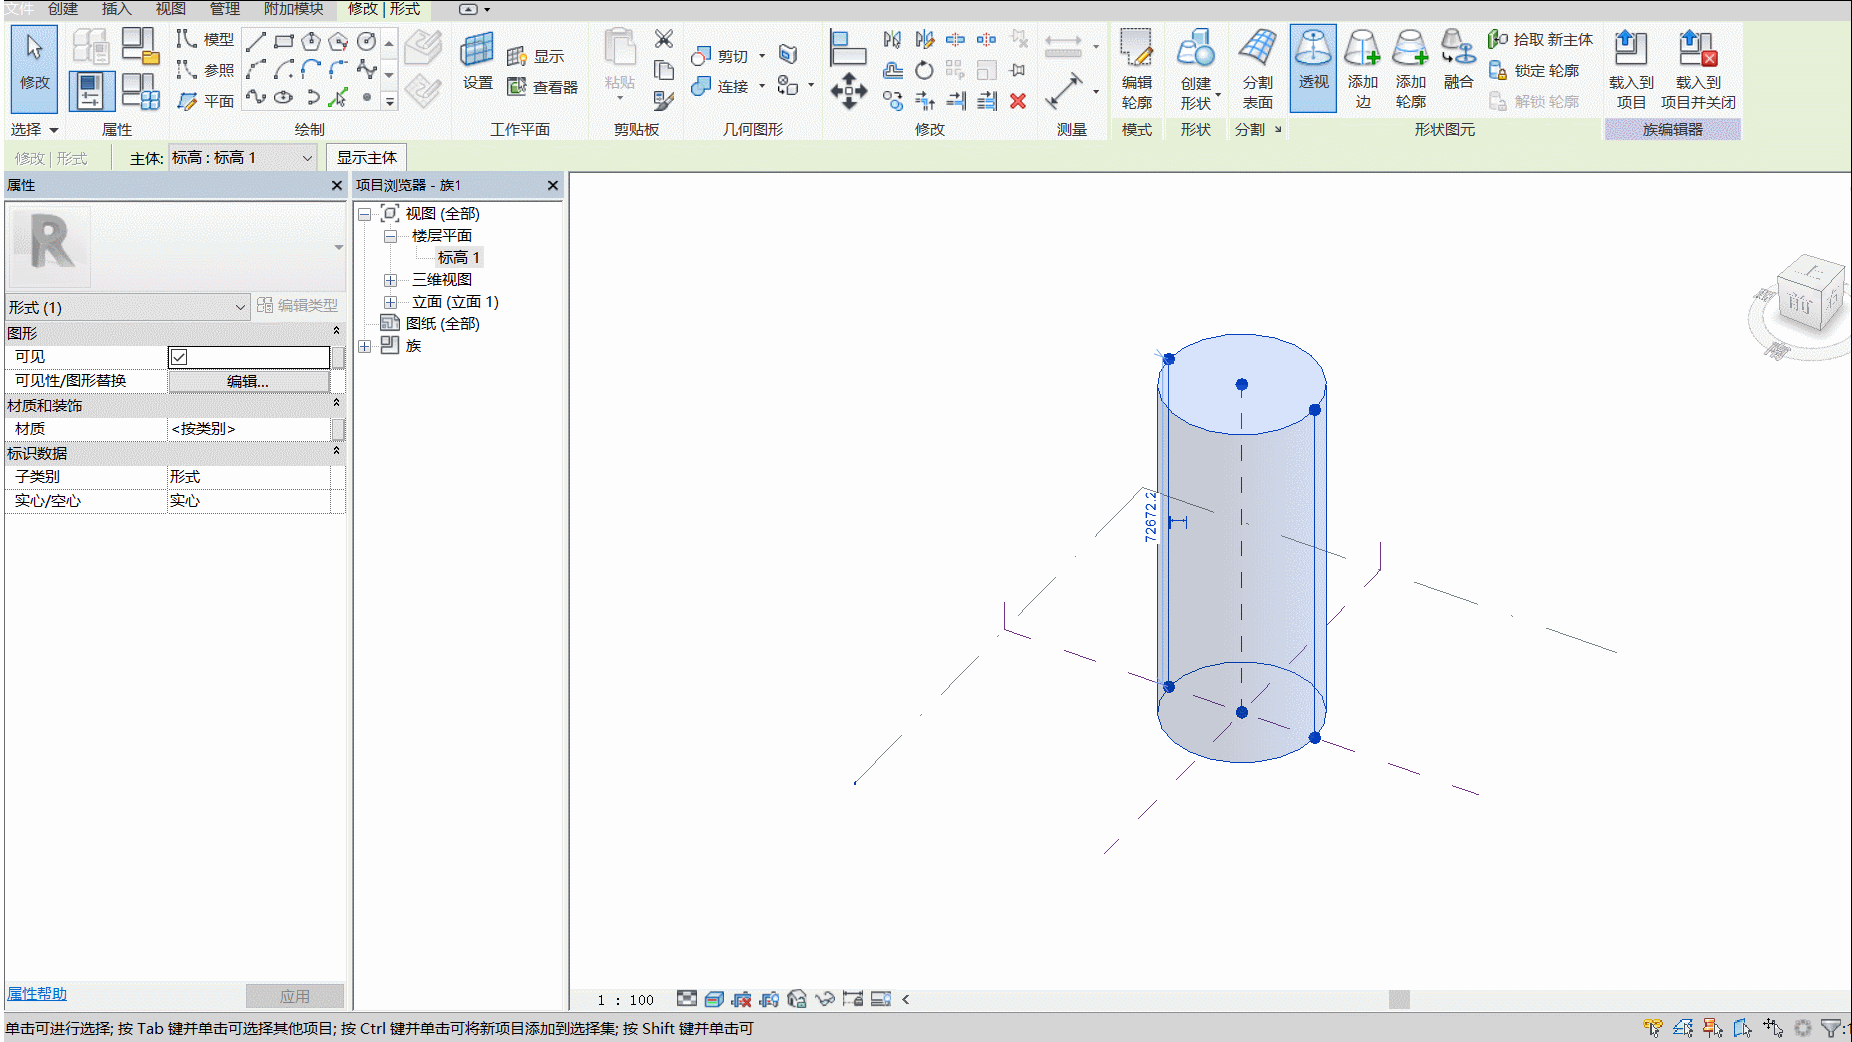Viewport: 1852px width, 1042px height.
Task: Click the 查看器 (Viewer) button
Action: 542,87
